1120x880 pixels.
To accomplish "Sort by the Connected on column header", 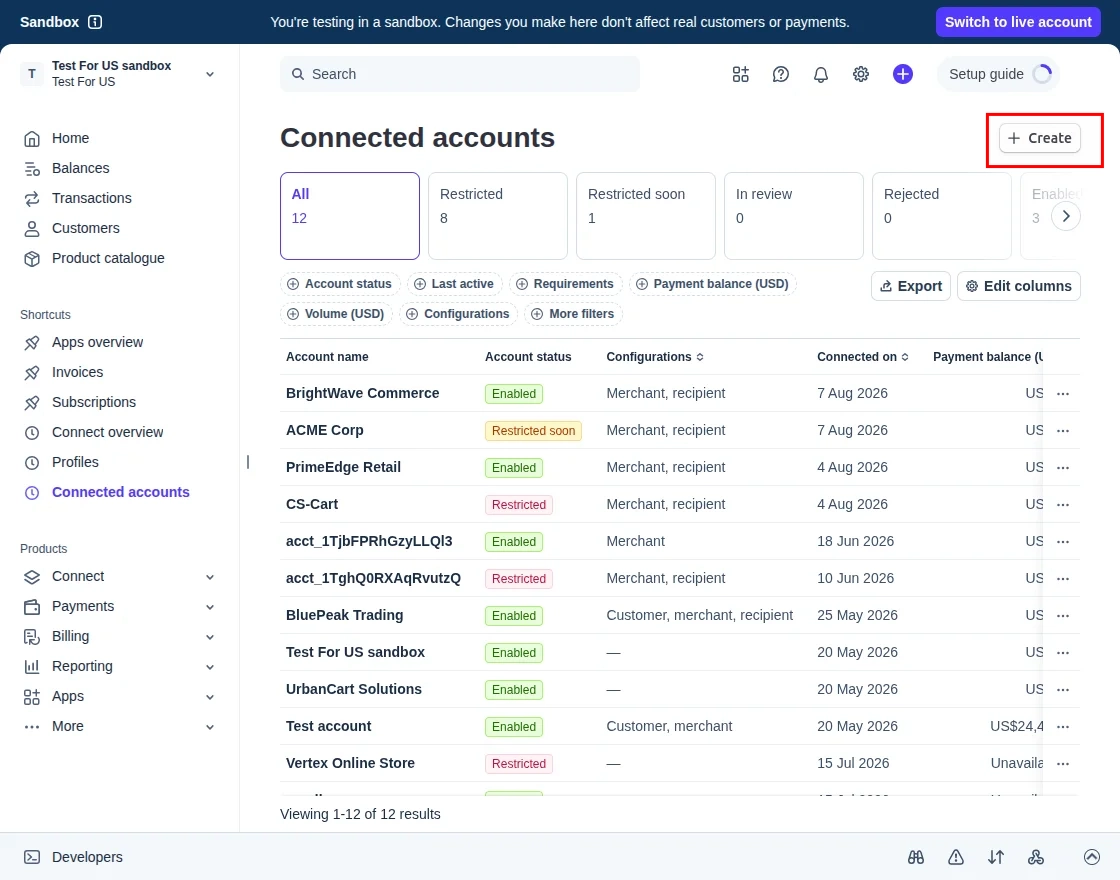I will [863, 357].
